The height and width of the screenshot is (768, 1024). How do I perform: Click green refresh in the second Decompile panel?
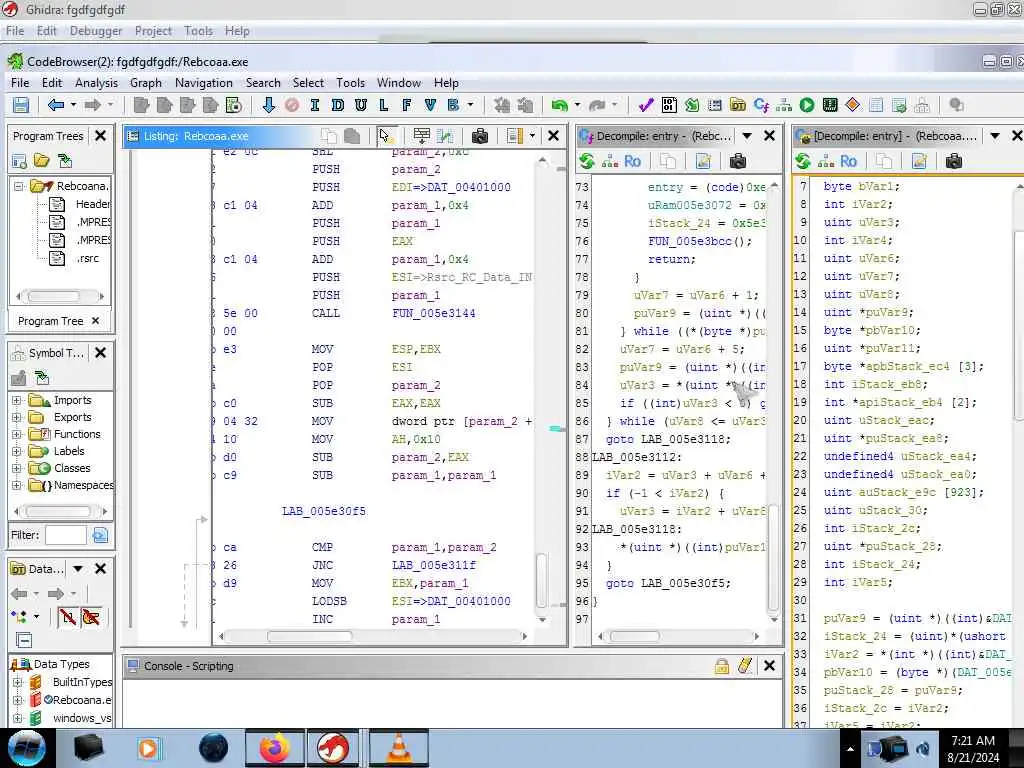click(803, 161)
